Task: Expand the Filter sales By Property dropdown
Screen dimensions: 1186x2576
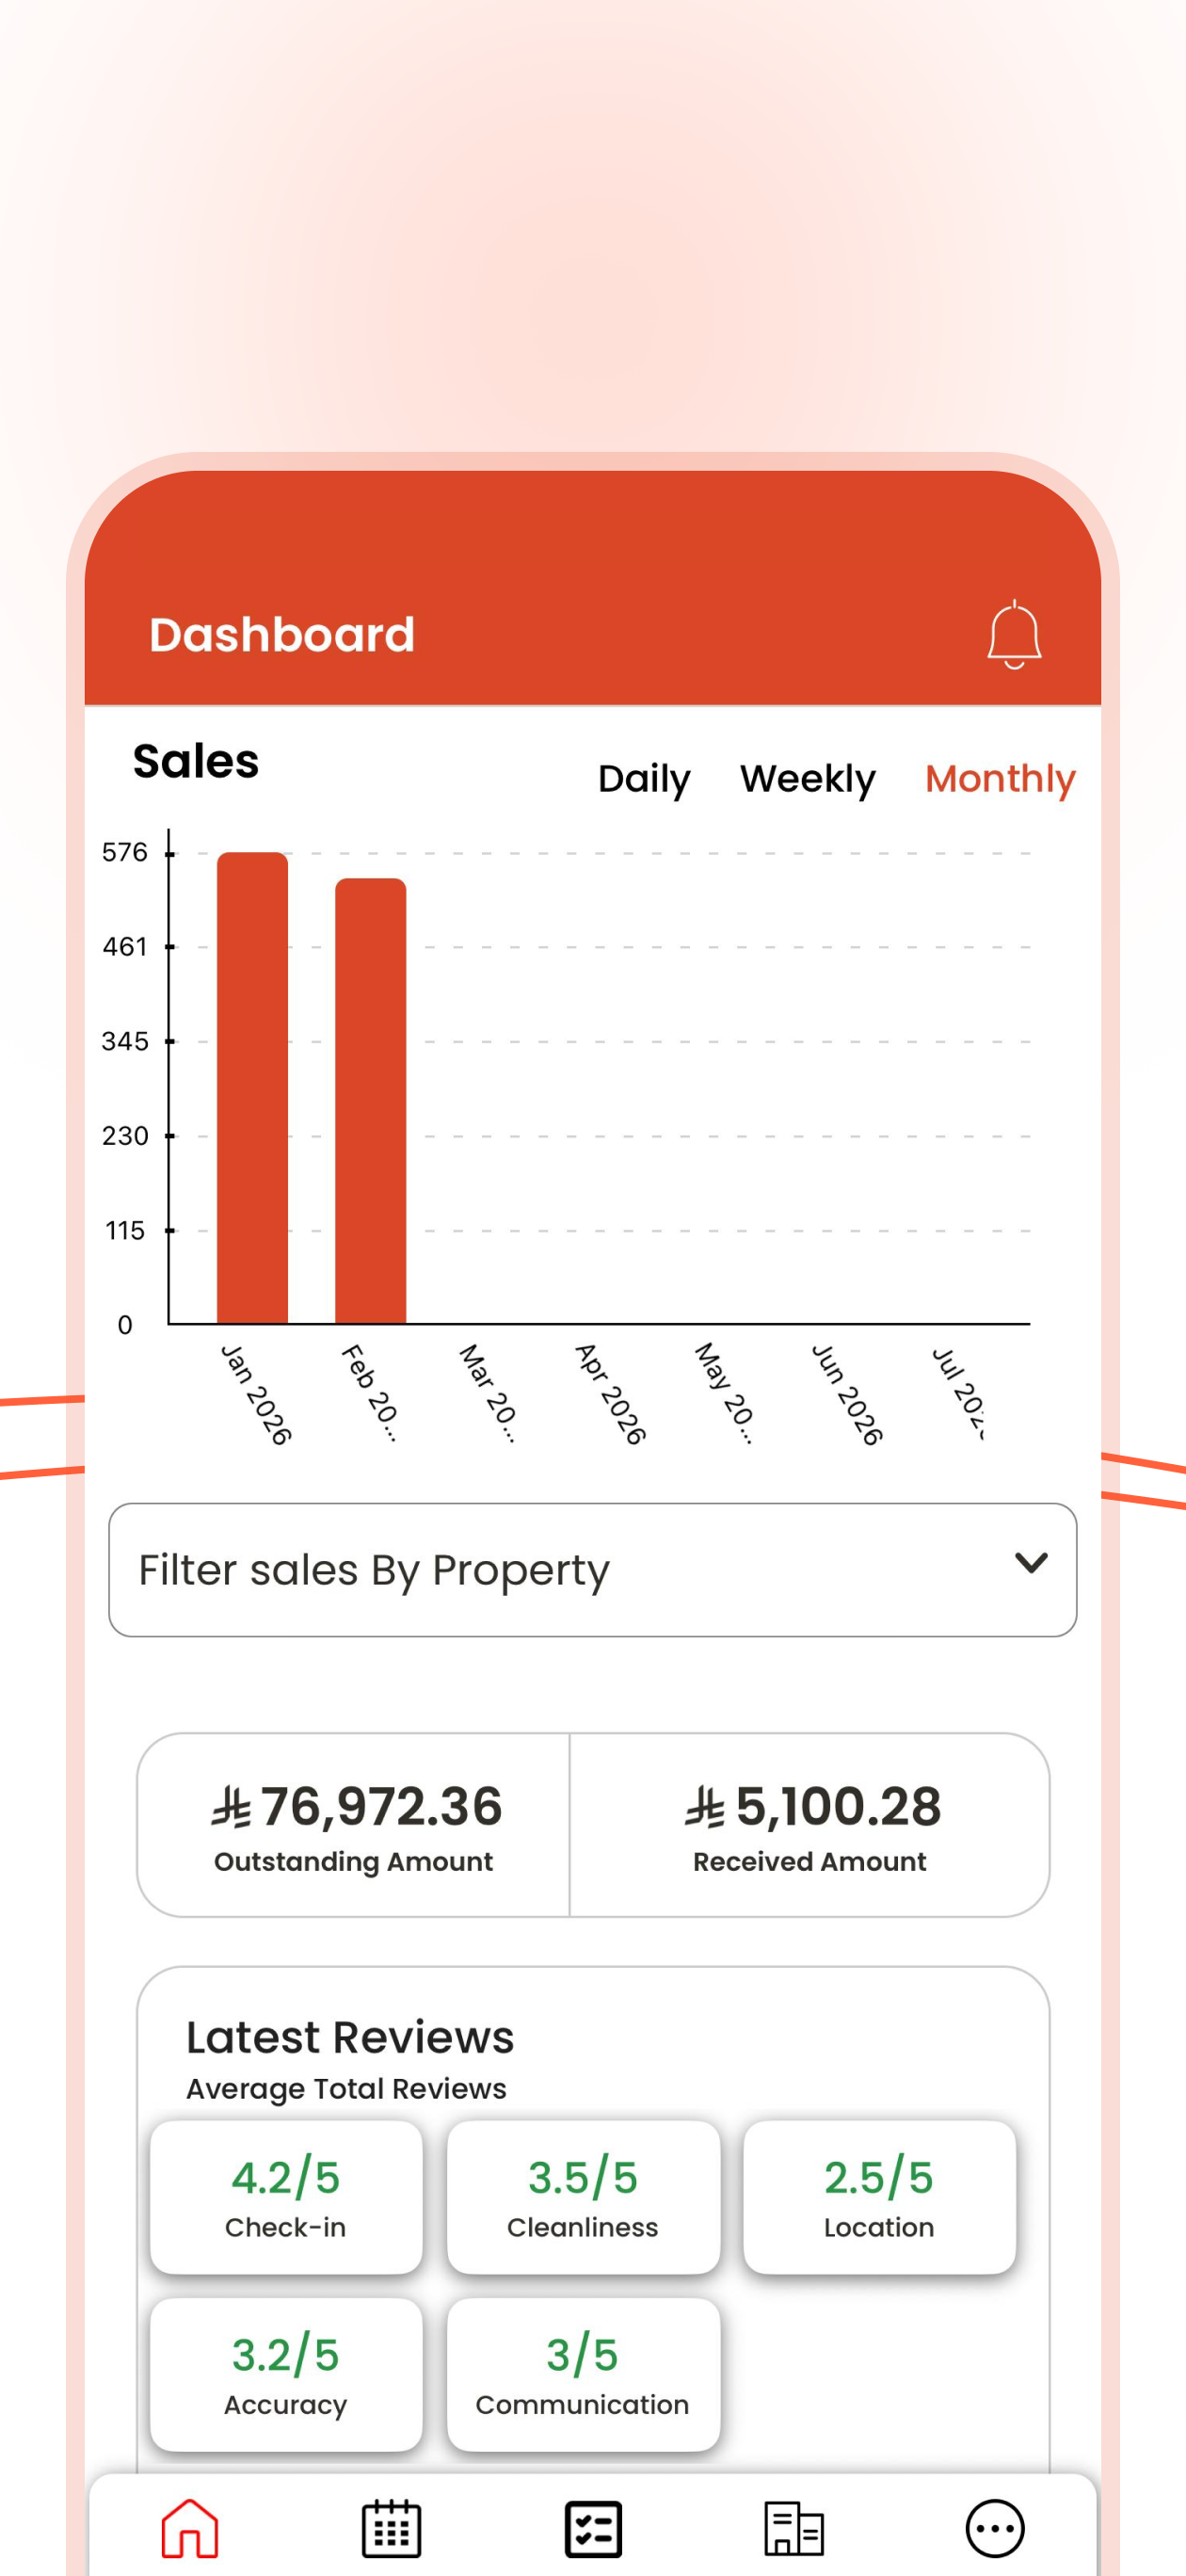Action: coord(593,1569)
